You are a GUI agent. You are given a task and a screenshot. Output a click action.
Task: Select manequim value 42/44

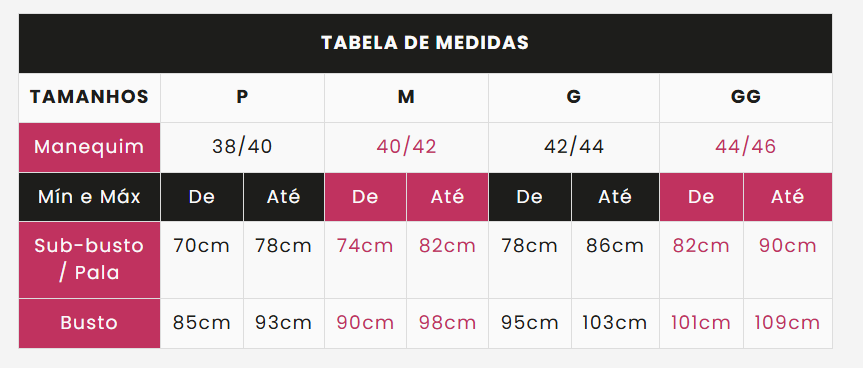(x=573, y=147)
